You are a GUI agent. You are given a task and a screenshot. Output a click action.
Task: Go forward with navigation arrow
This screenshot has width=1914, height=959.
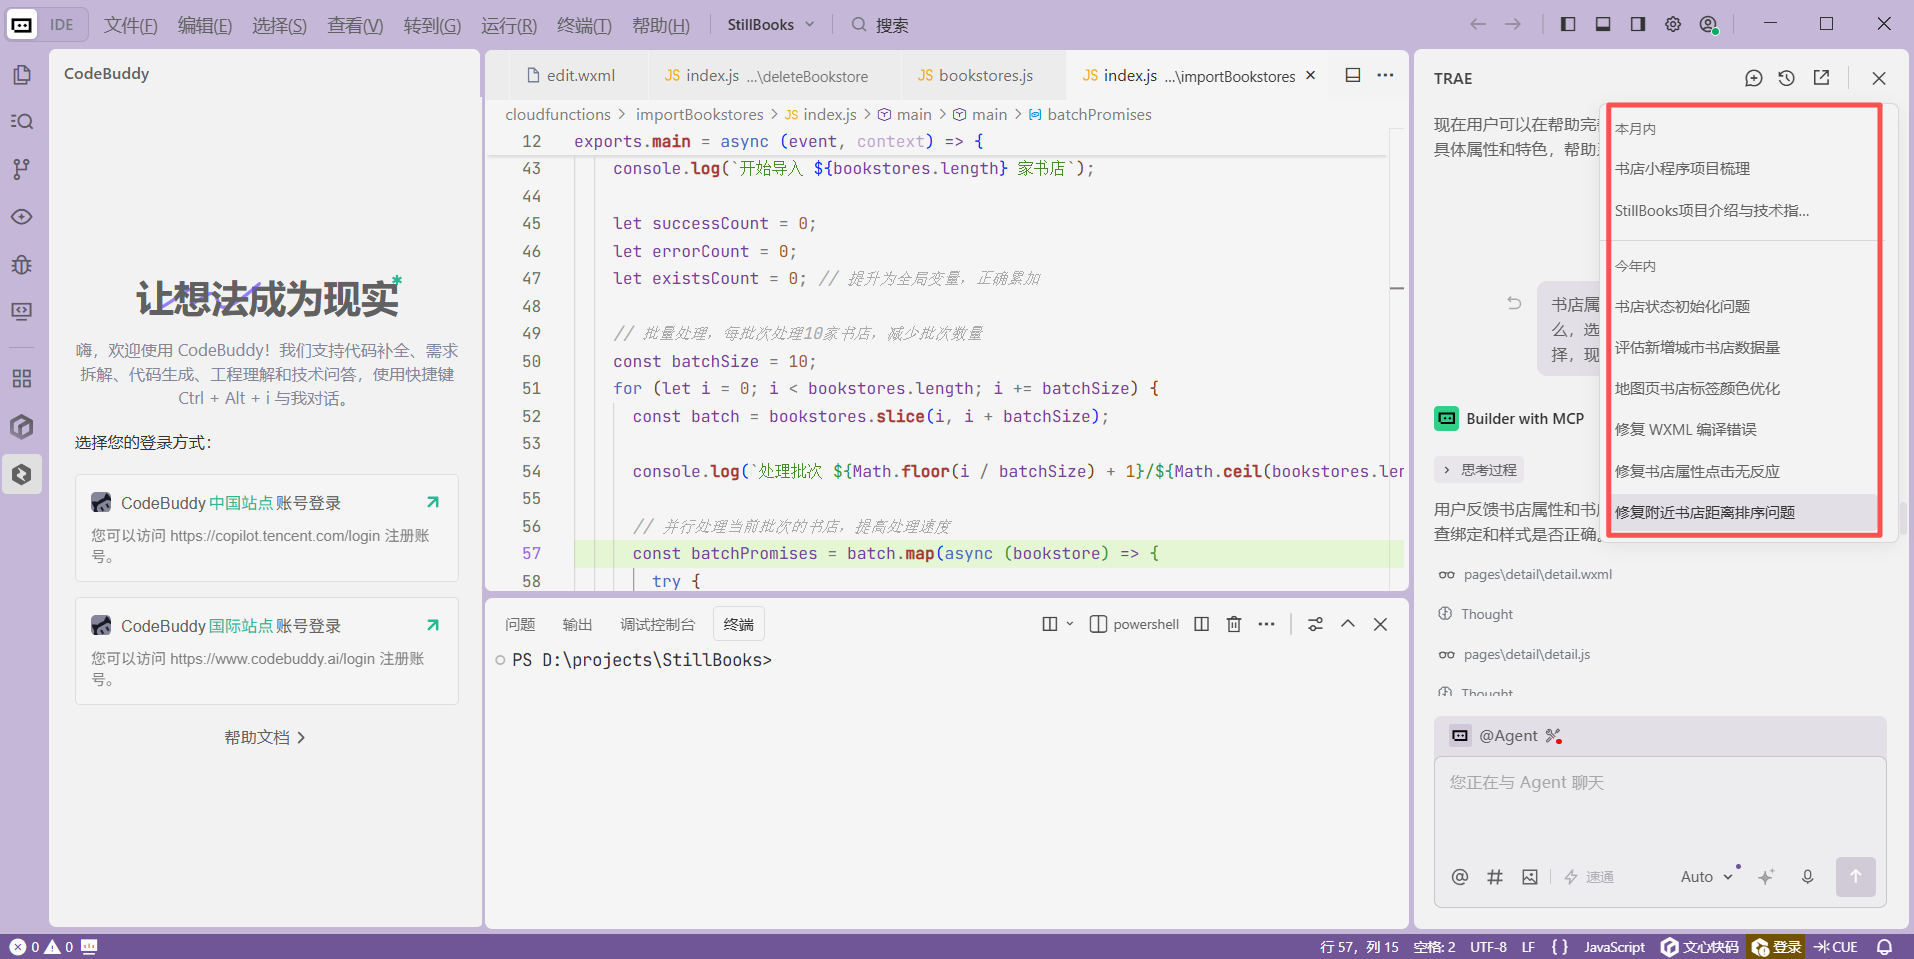(x=1513, y=24)
